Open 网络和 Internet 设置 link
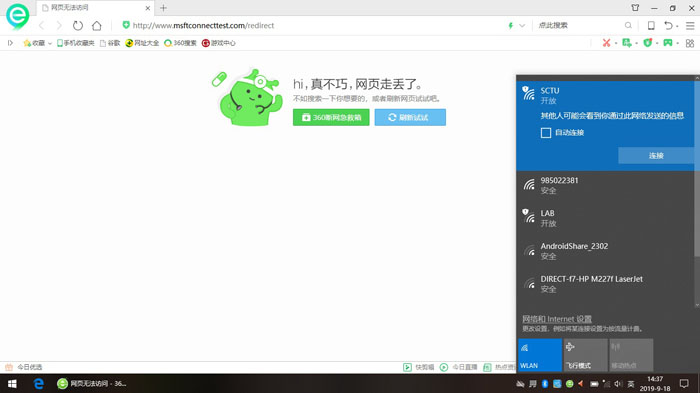700x393 pixels. 557,319
